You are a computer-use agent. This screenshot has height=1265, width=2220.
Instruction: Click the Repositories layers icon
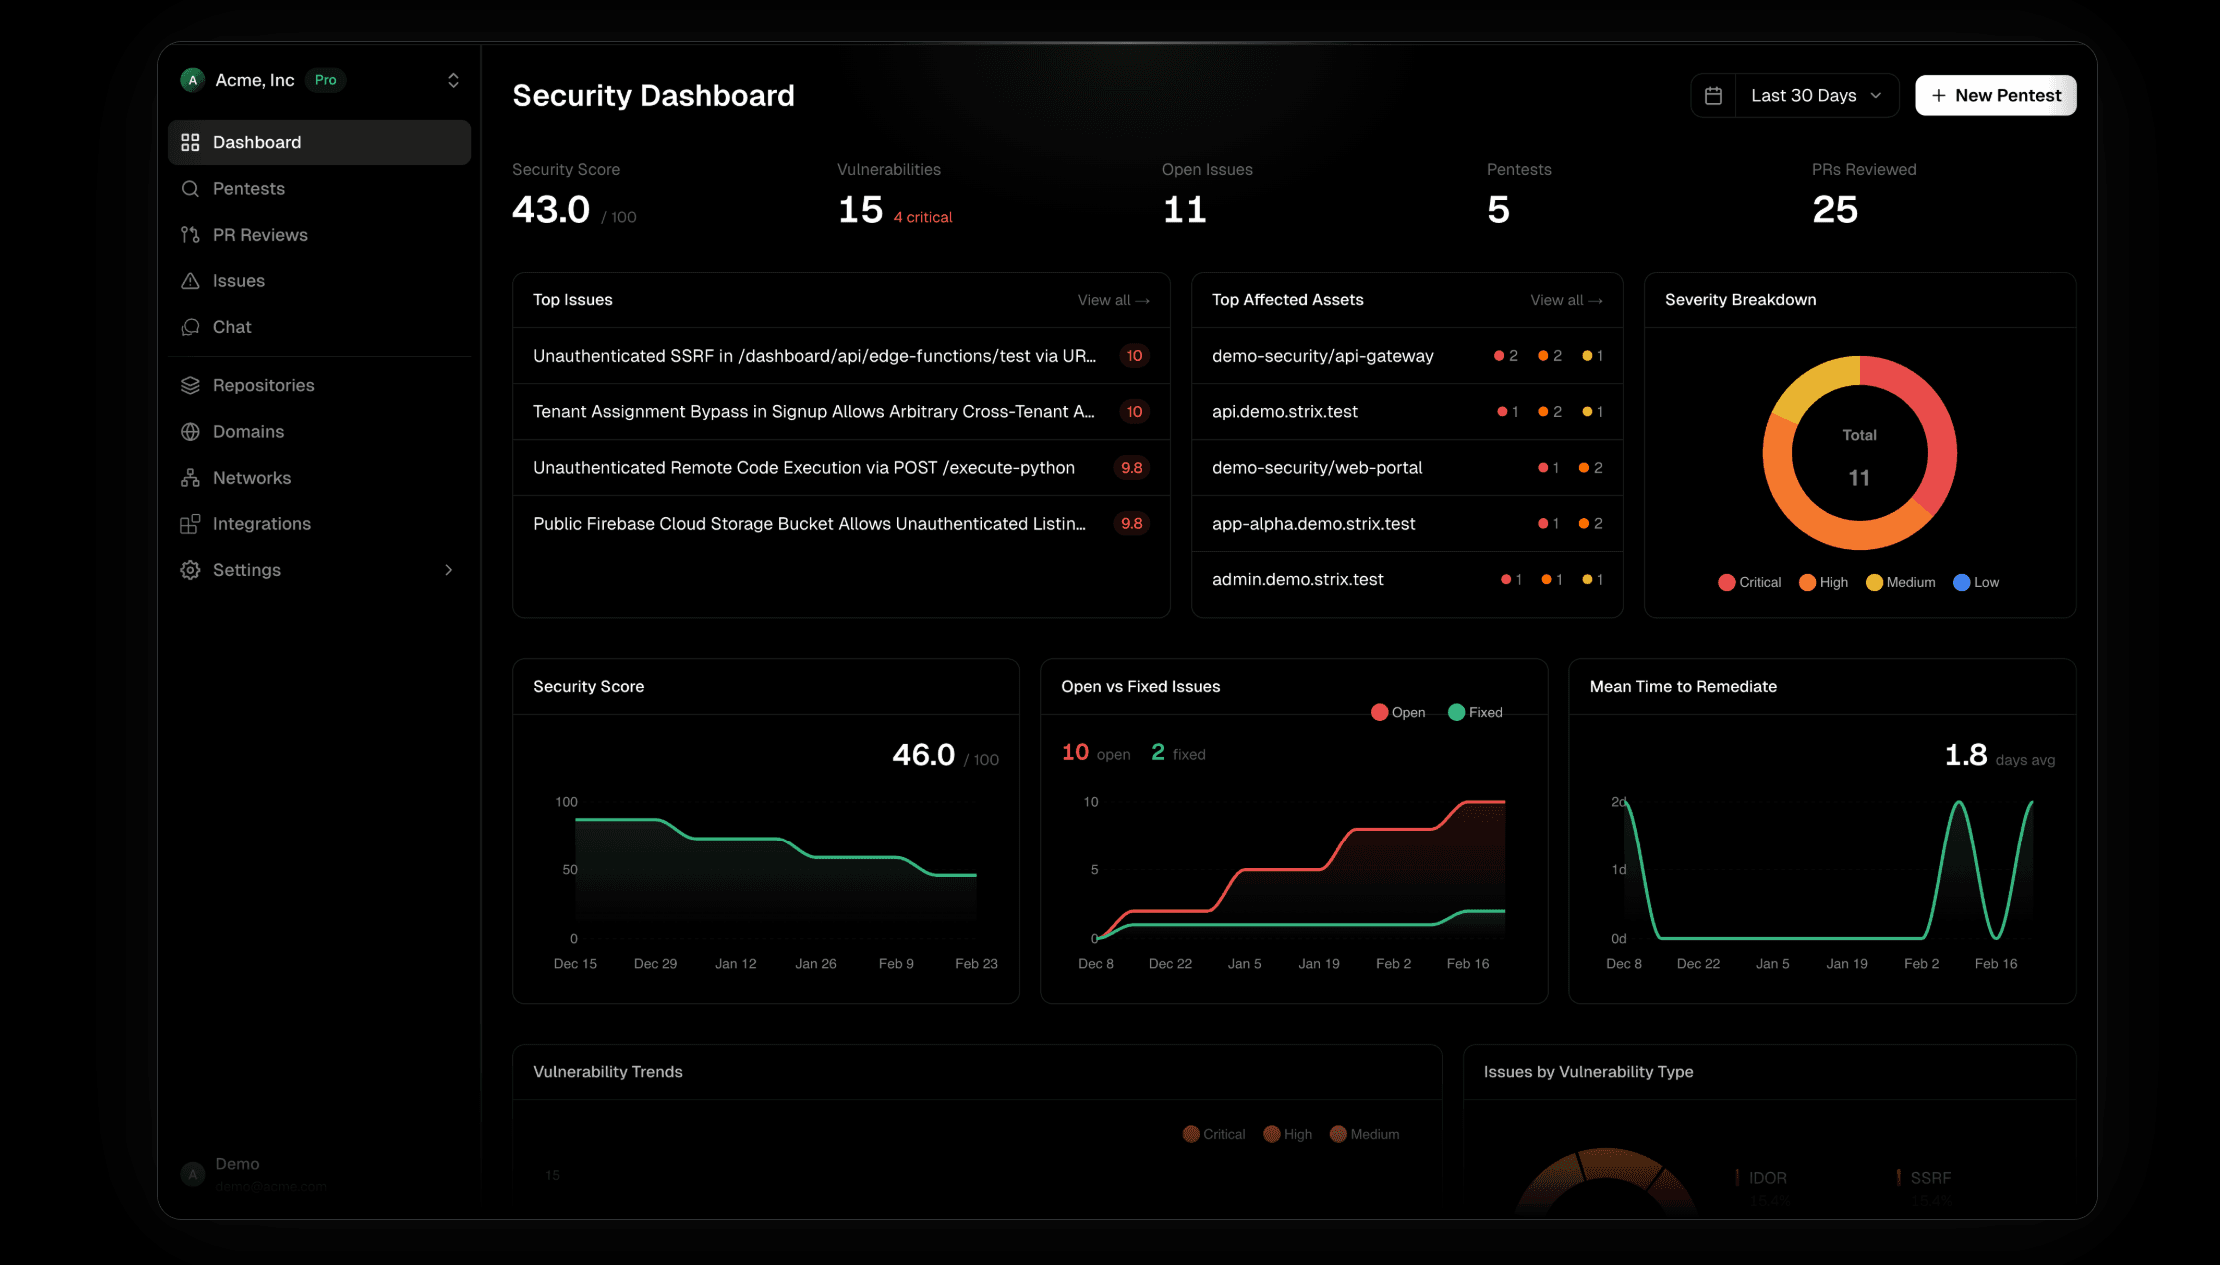190,385
